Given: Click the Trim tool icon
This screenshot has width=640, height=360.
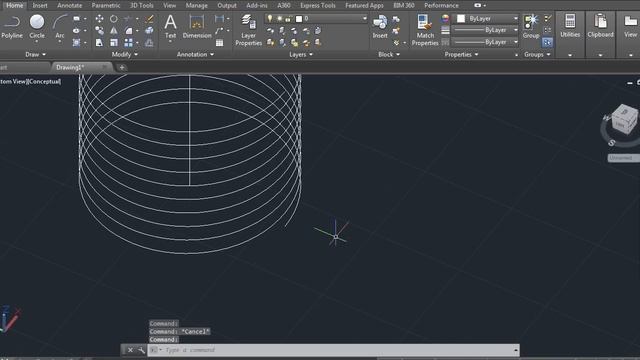Looking at the screenshot, I should (x=128, y=19).
